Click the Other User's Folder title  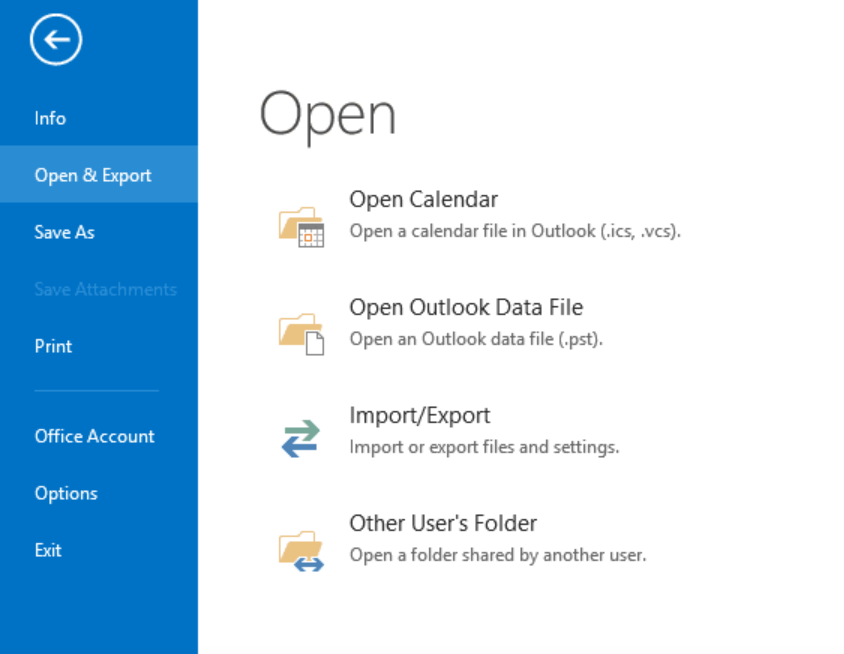click(x=442, y=523)
